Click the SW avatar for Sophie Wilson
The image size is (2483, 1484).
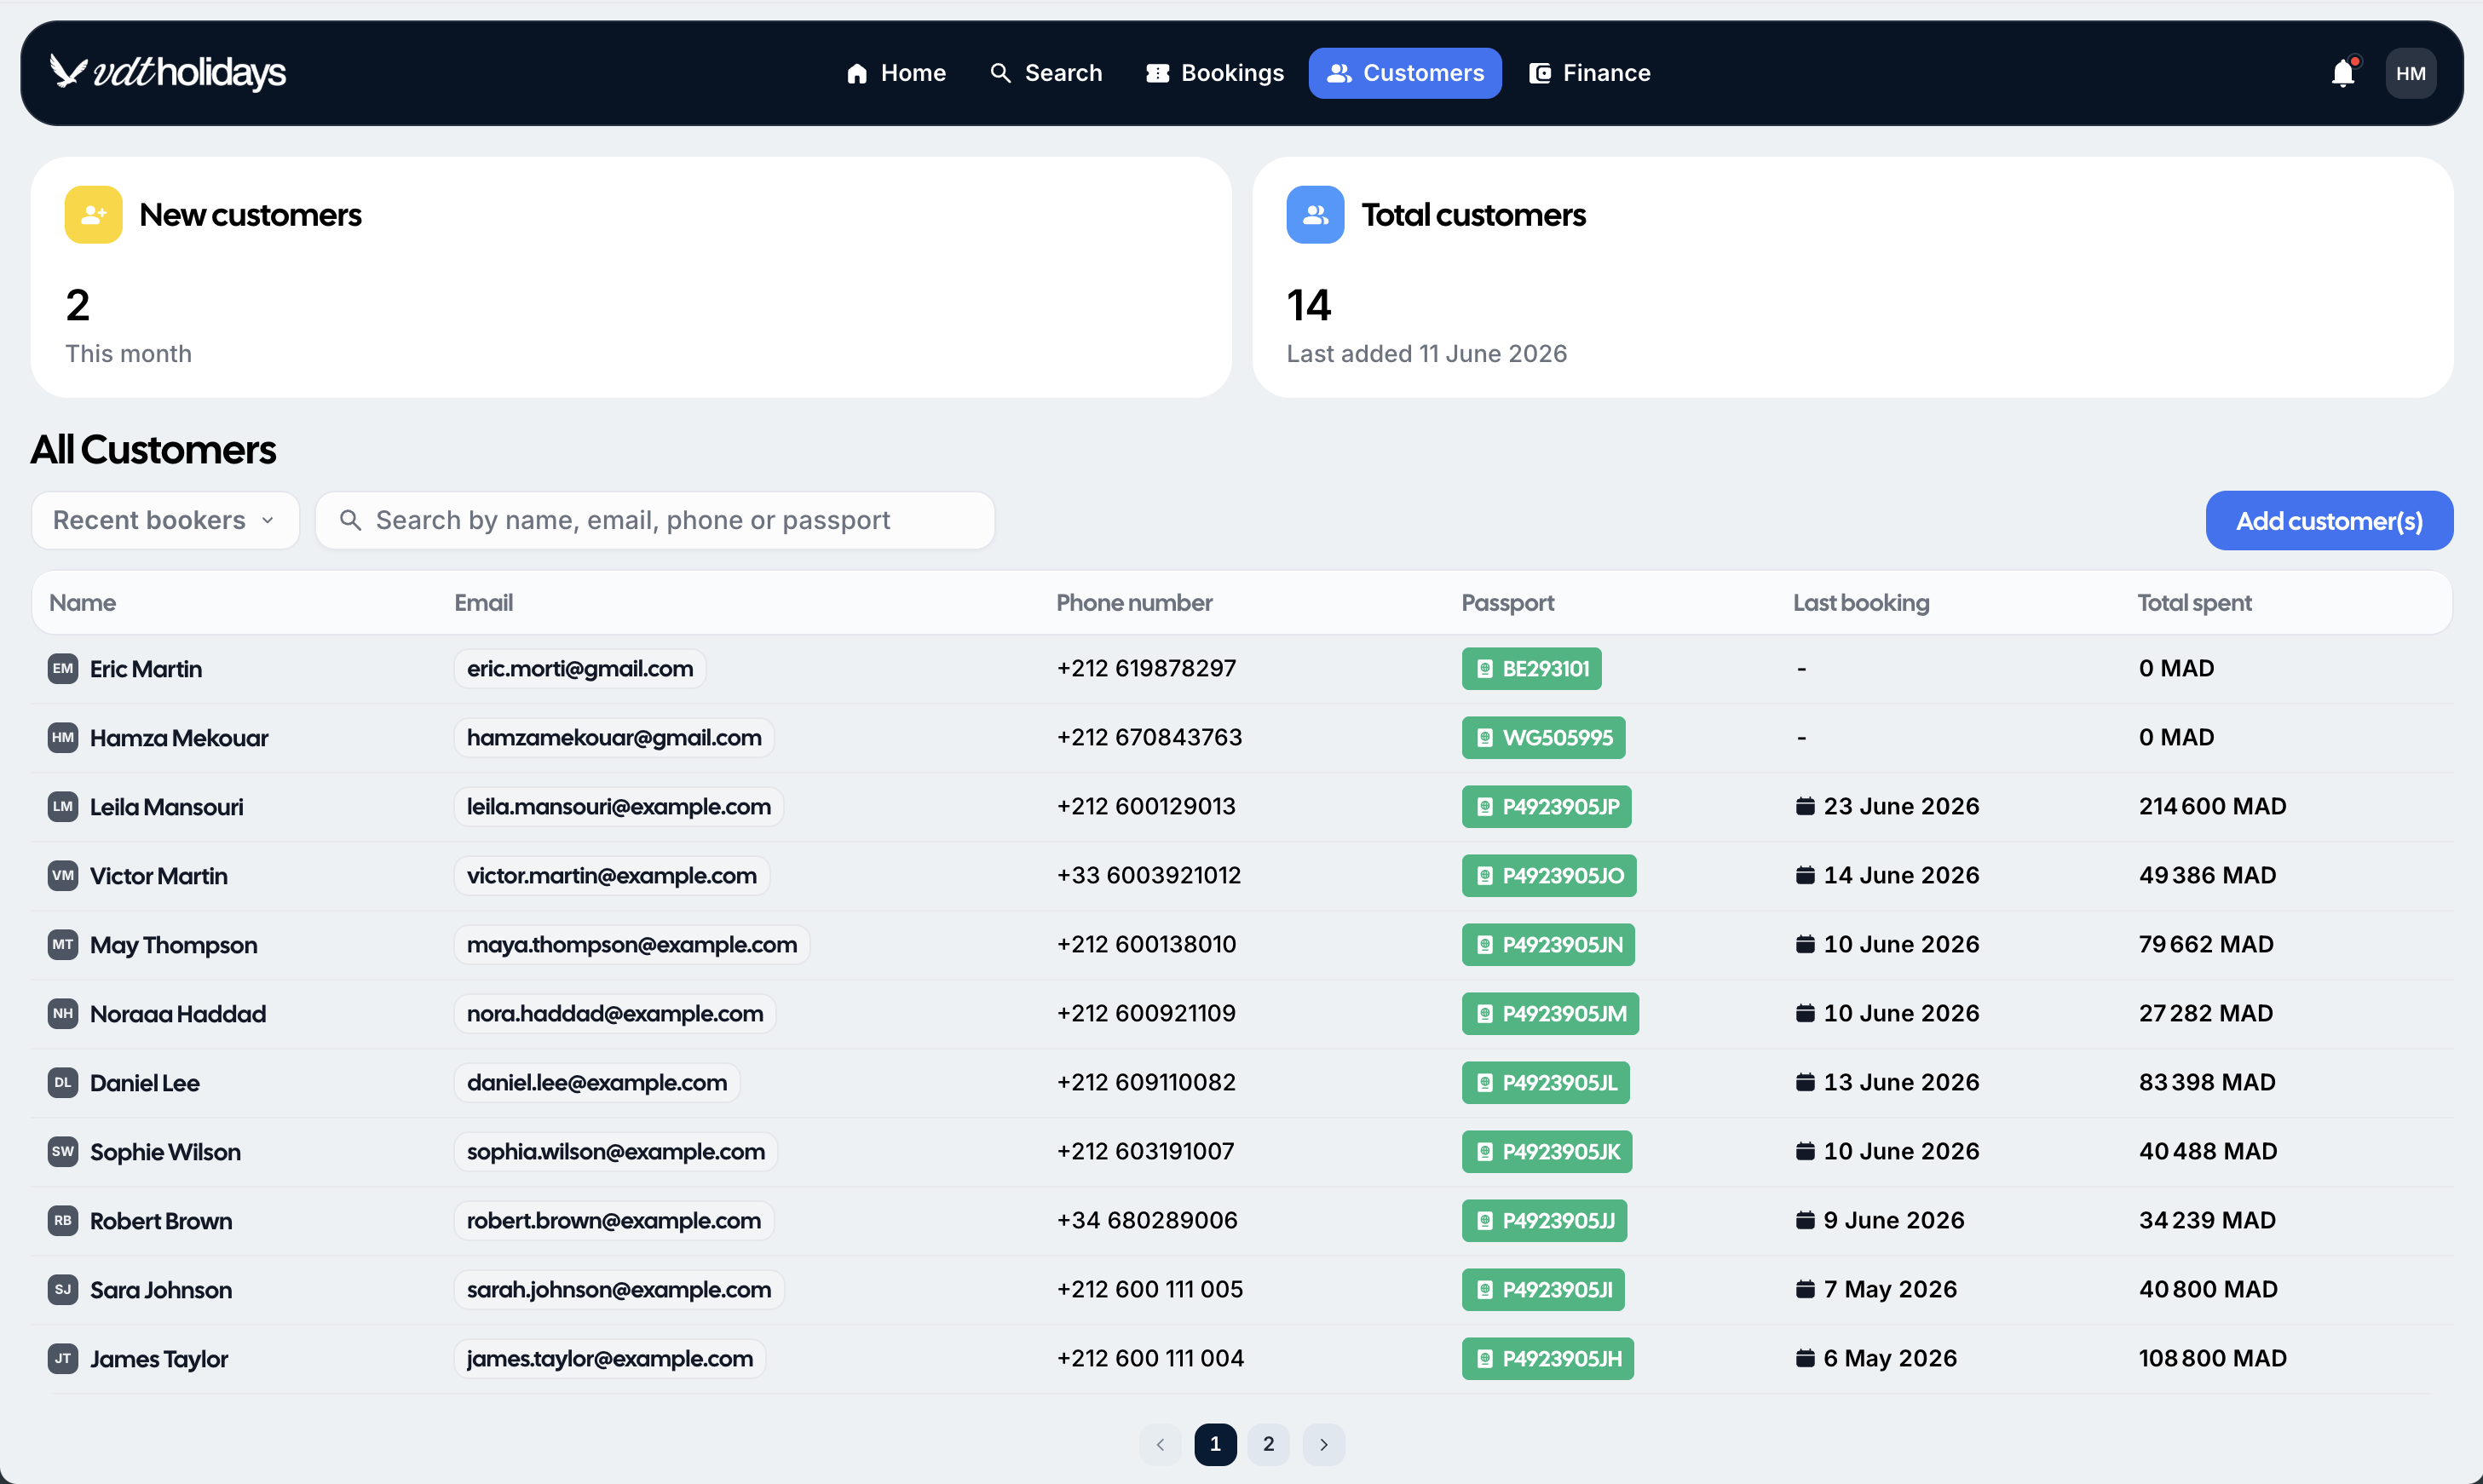pyautogui.click(x=63, y=1151)
